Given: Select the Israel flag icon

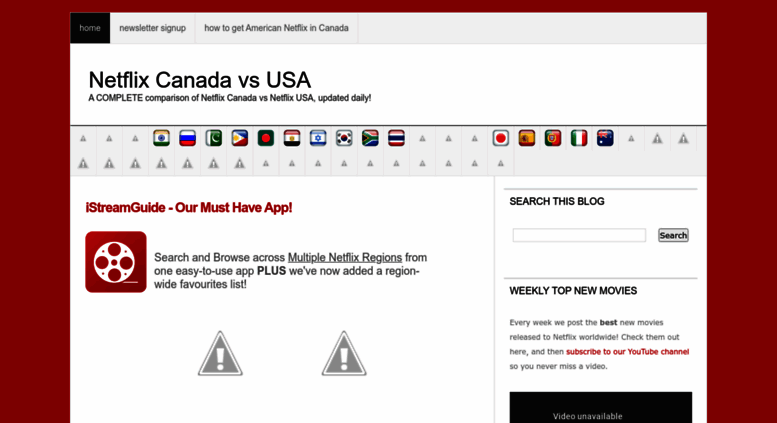Looking at the screenshot, I should pyautogui.click(x=318, y=139).
